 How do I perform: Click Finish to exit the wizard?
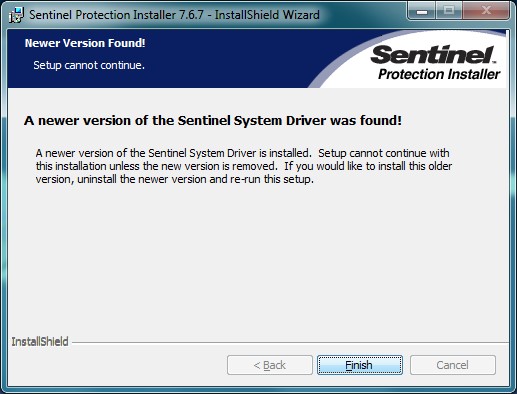(360, 365)
